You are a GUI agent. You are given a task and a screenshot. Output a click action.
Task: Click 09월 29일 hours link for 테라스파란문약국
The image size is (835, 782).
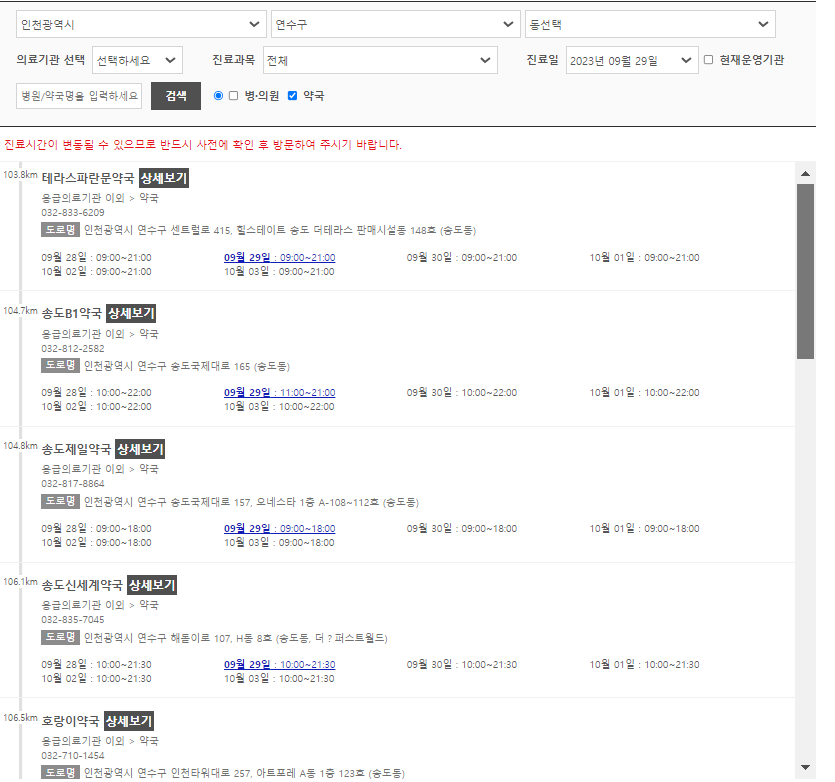(280, 257)
